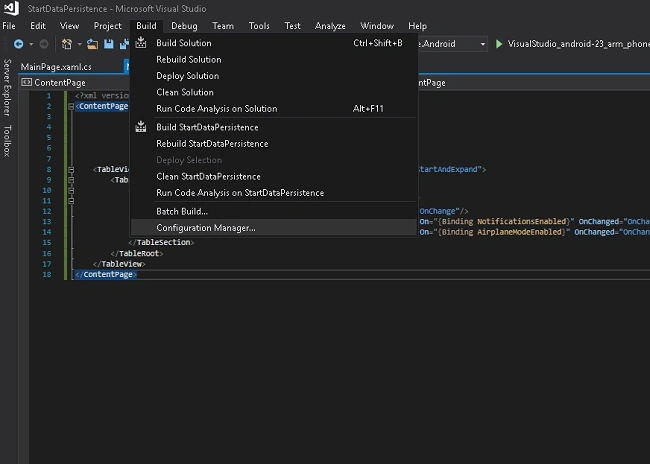Select Rebuild StartDataPersistence
The image size is (650, 464).
(x=274, y=143)
